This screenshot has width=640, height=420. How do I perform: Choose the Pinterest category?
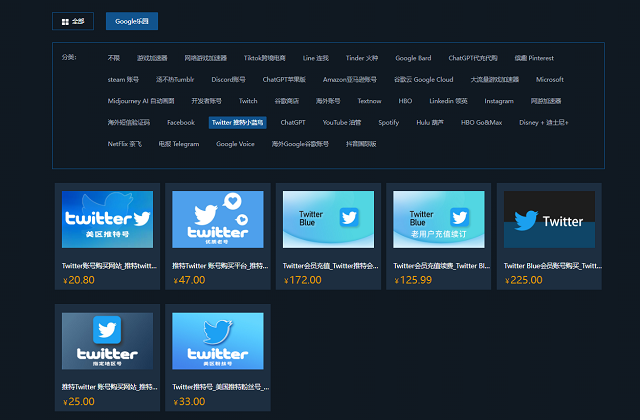pyautogui.click(x=534, y=58)
